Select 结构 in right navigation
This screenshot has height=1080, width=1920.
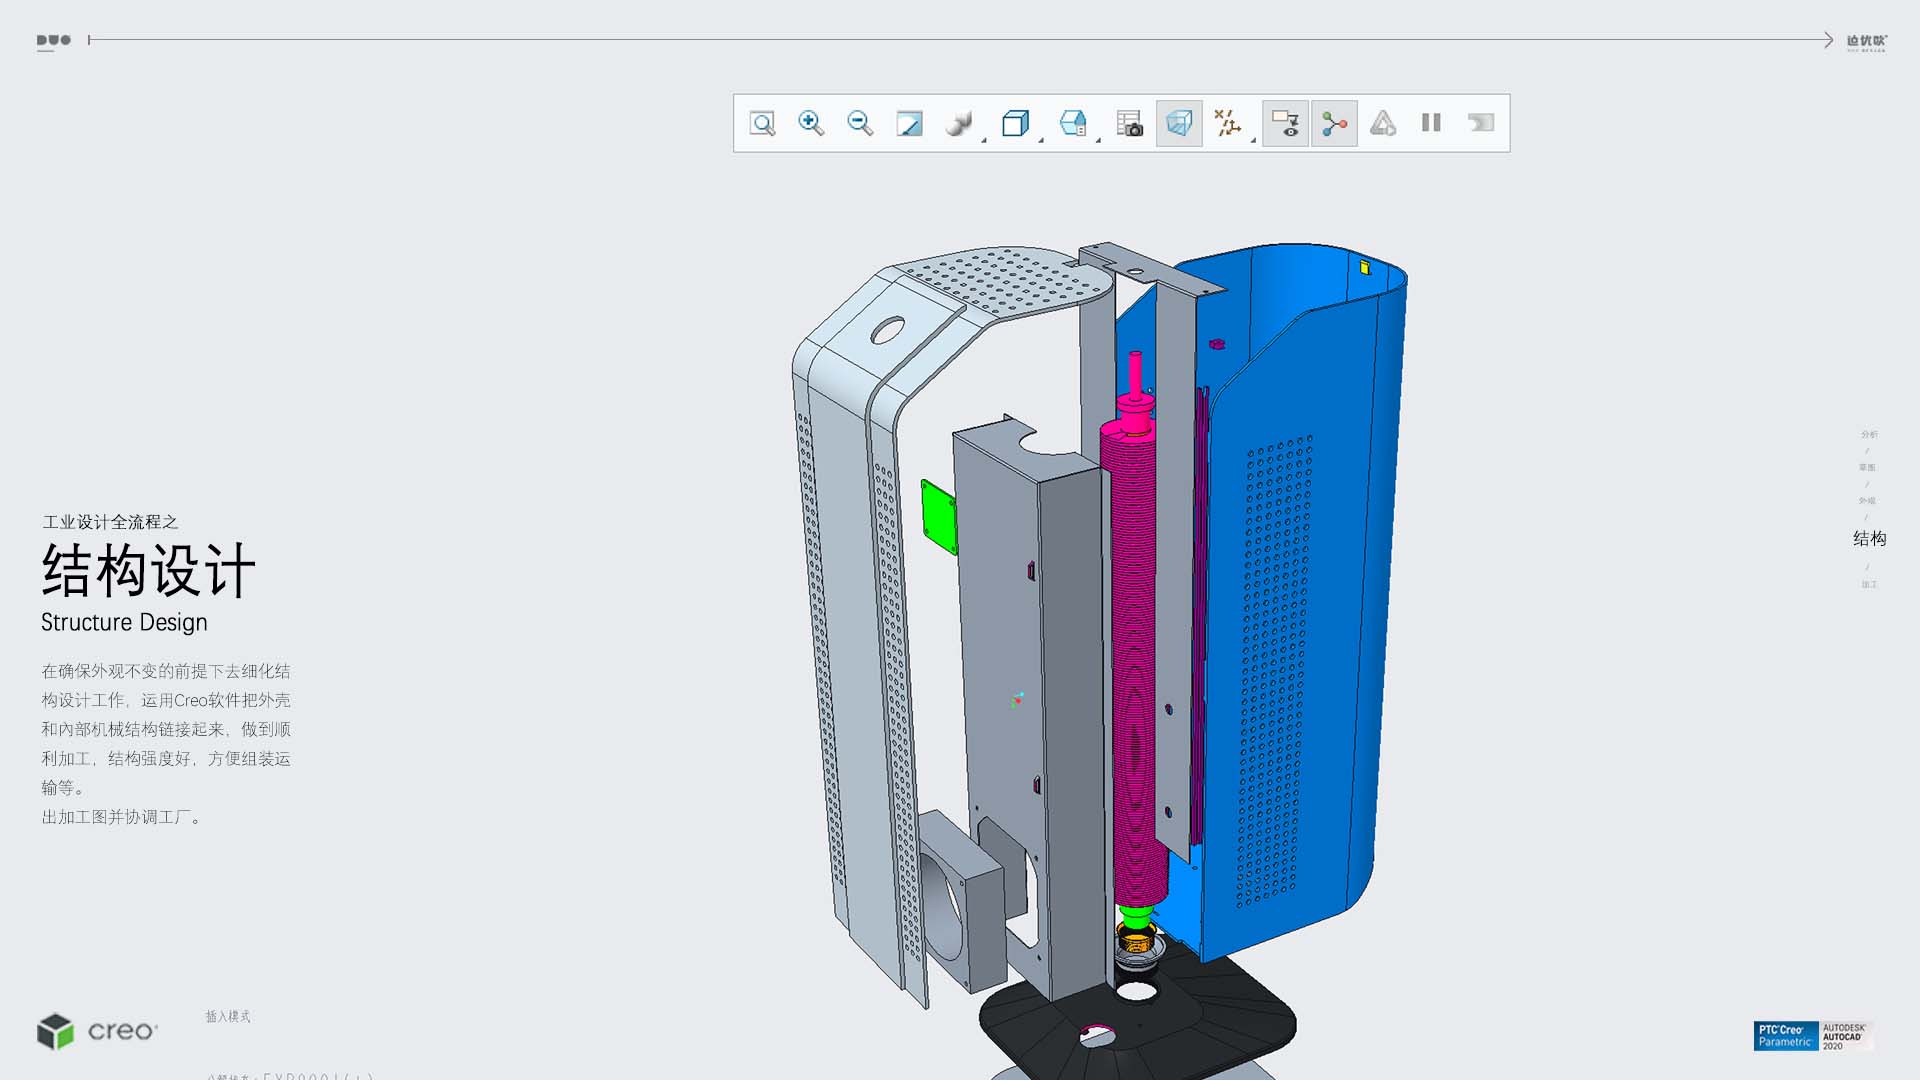[x=1868, y=539]
